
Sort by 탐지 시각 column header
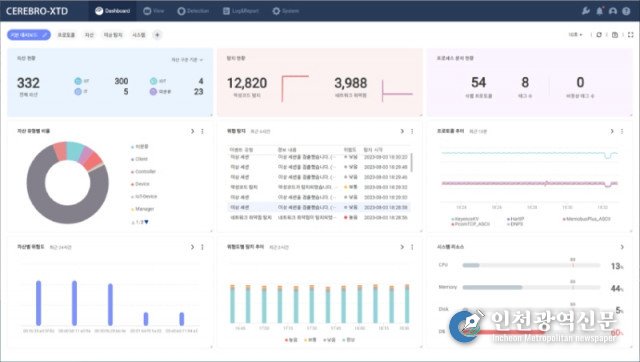click(373, 150)
